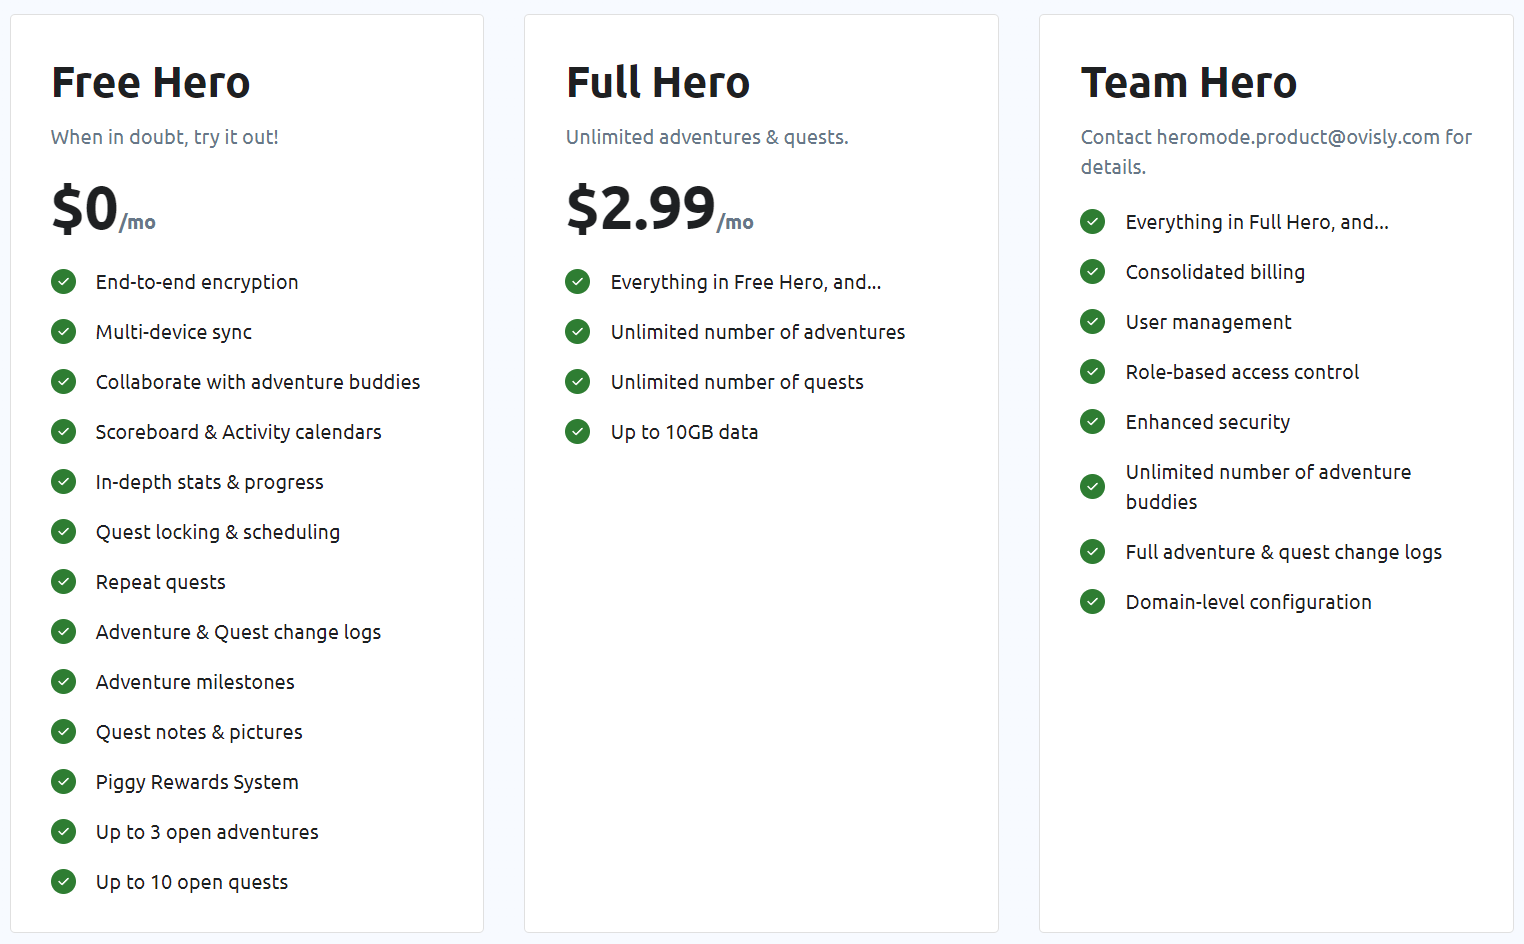Click checkmark beside Adventure & Quest change logs
Screen dimensions: 1524x944
coord(64,632)
